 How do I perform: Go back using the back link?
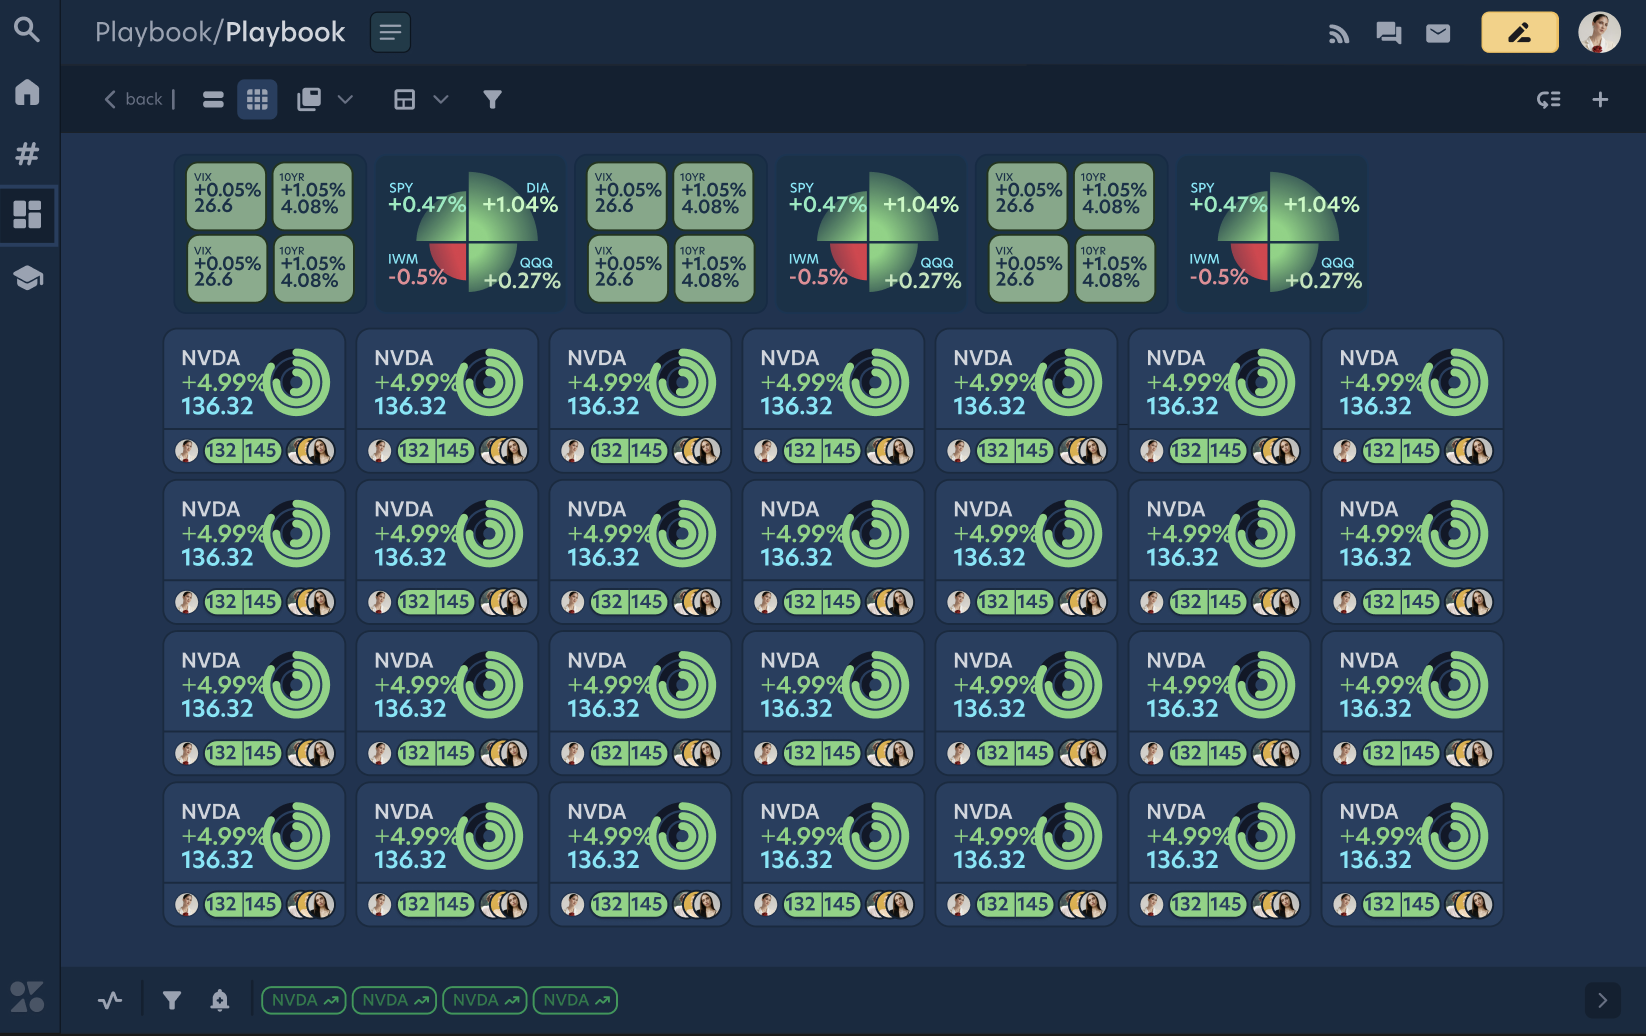point(134,99)
